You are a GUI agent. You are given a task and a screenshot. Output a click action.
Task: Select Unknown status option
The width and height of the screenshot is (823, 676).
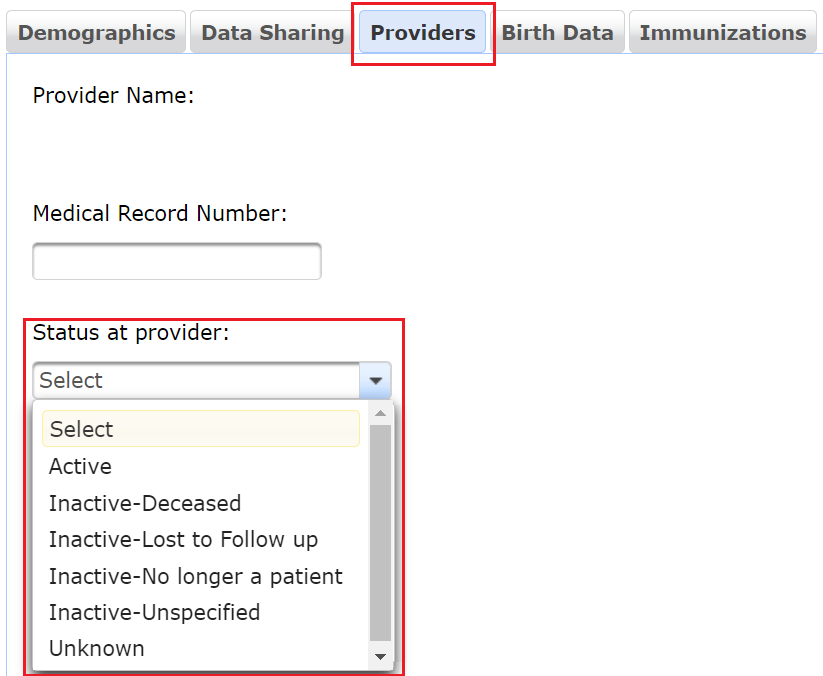[x=97, y=648]
